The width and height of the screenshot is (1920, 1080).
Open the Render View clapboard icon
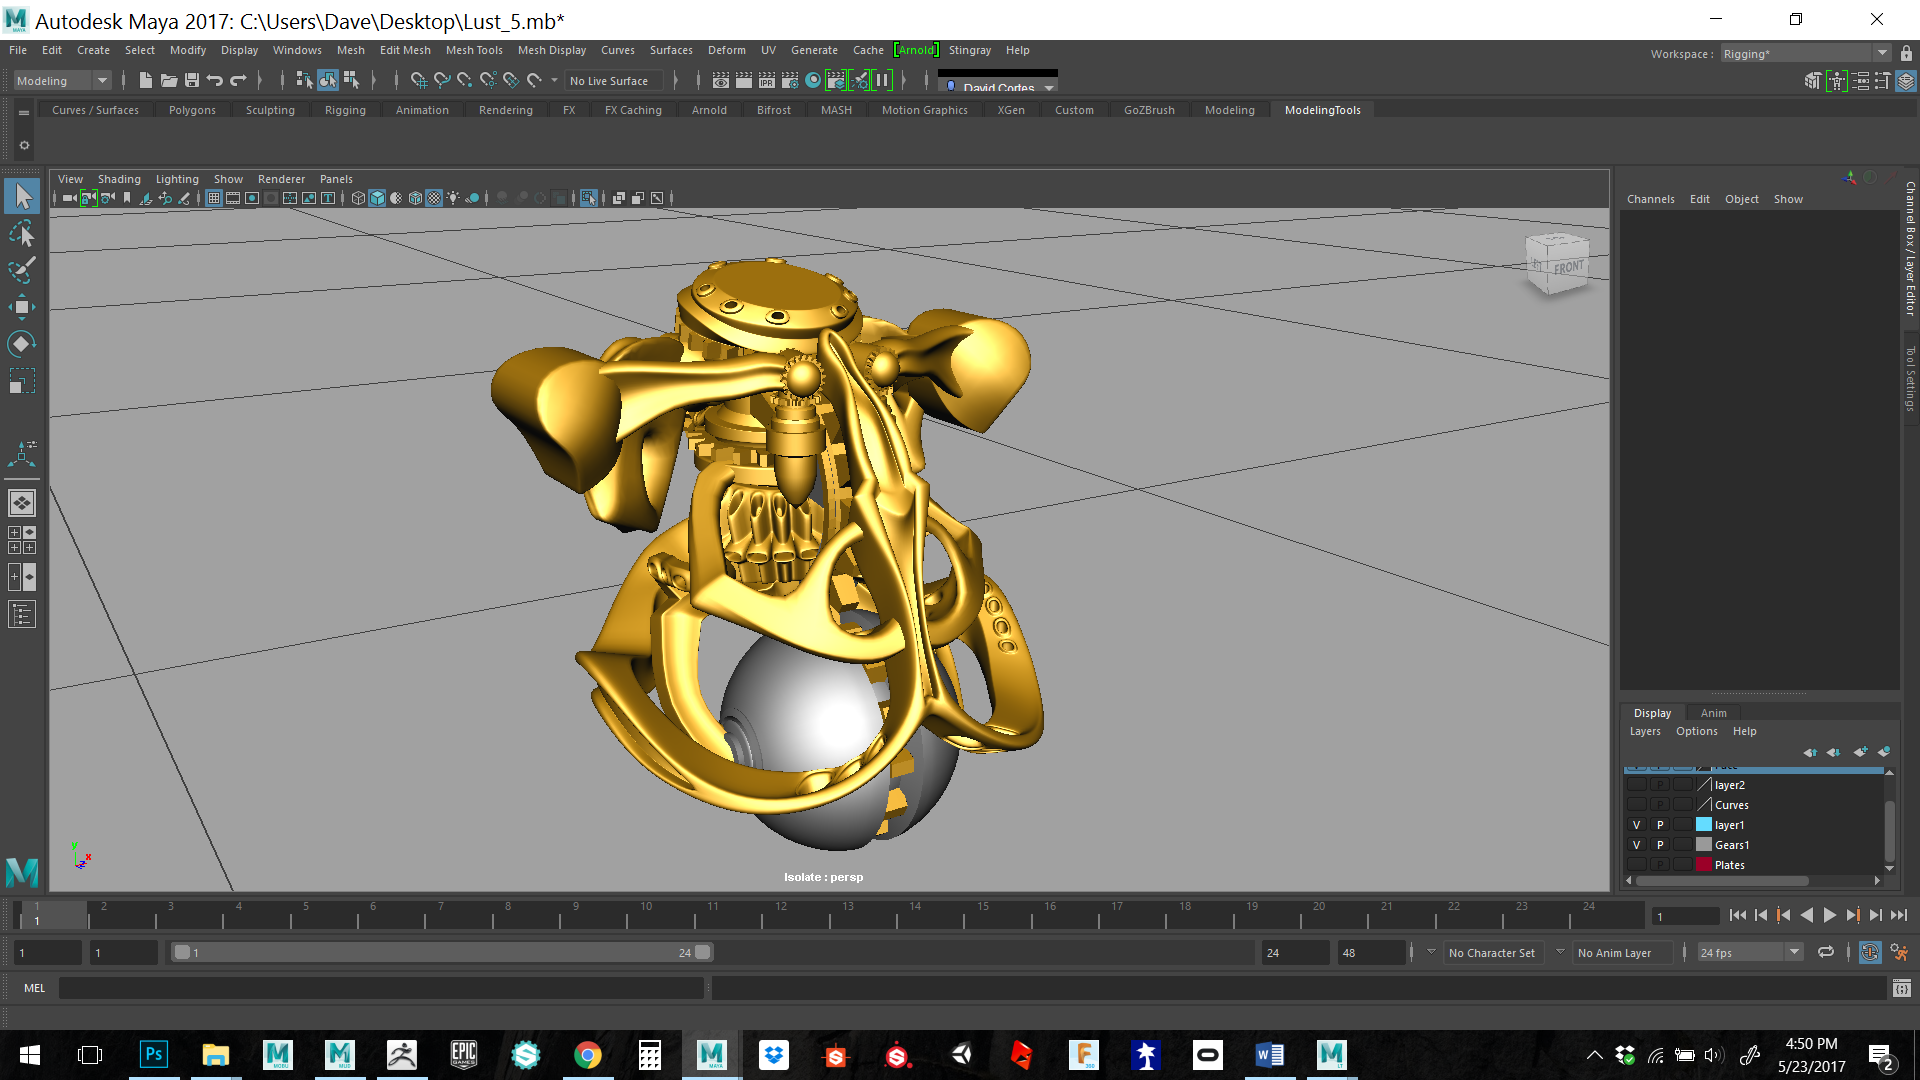click(x=721, y=81)
